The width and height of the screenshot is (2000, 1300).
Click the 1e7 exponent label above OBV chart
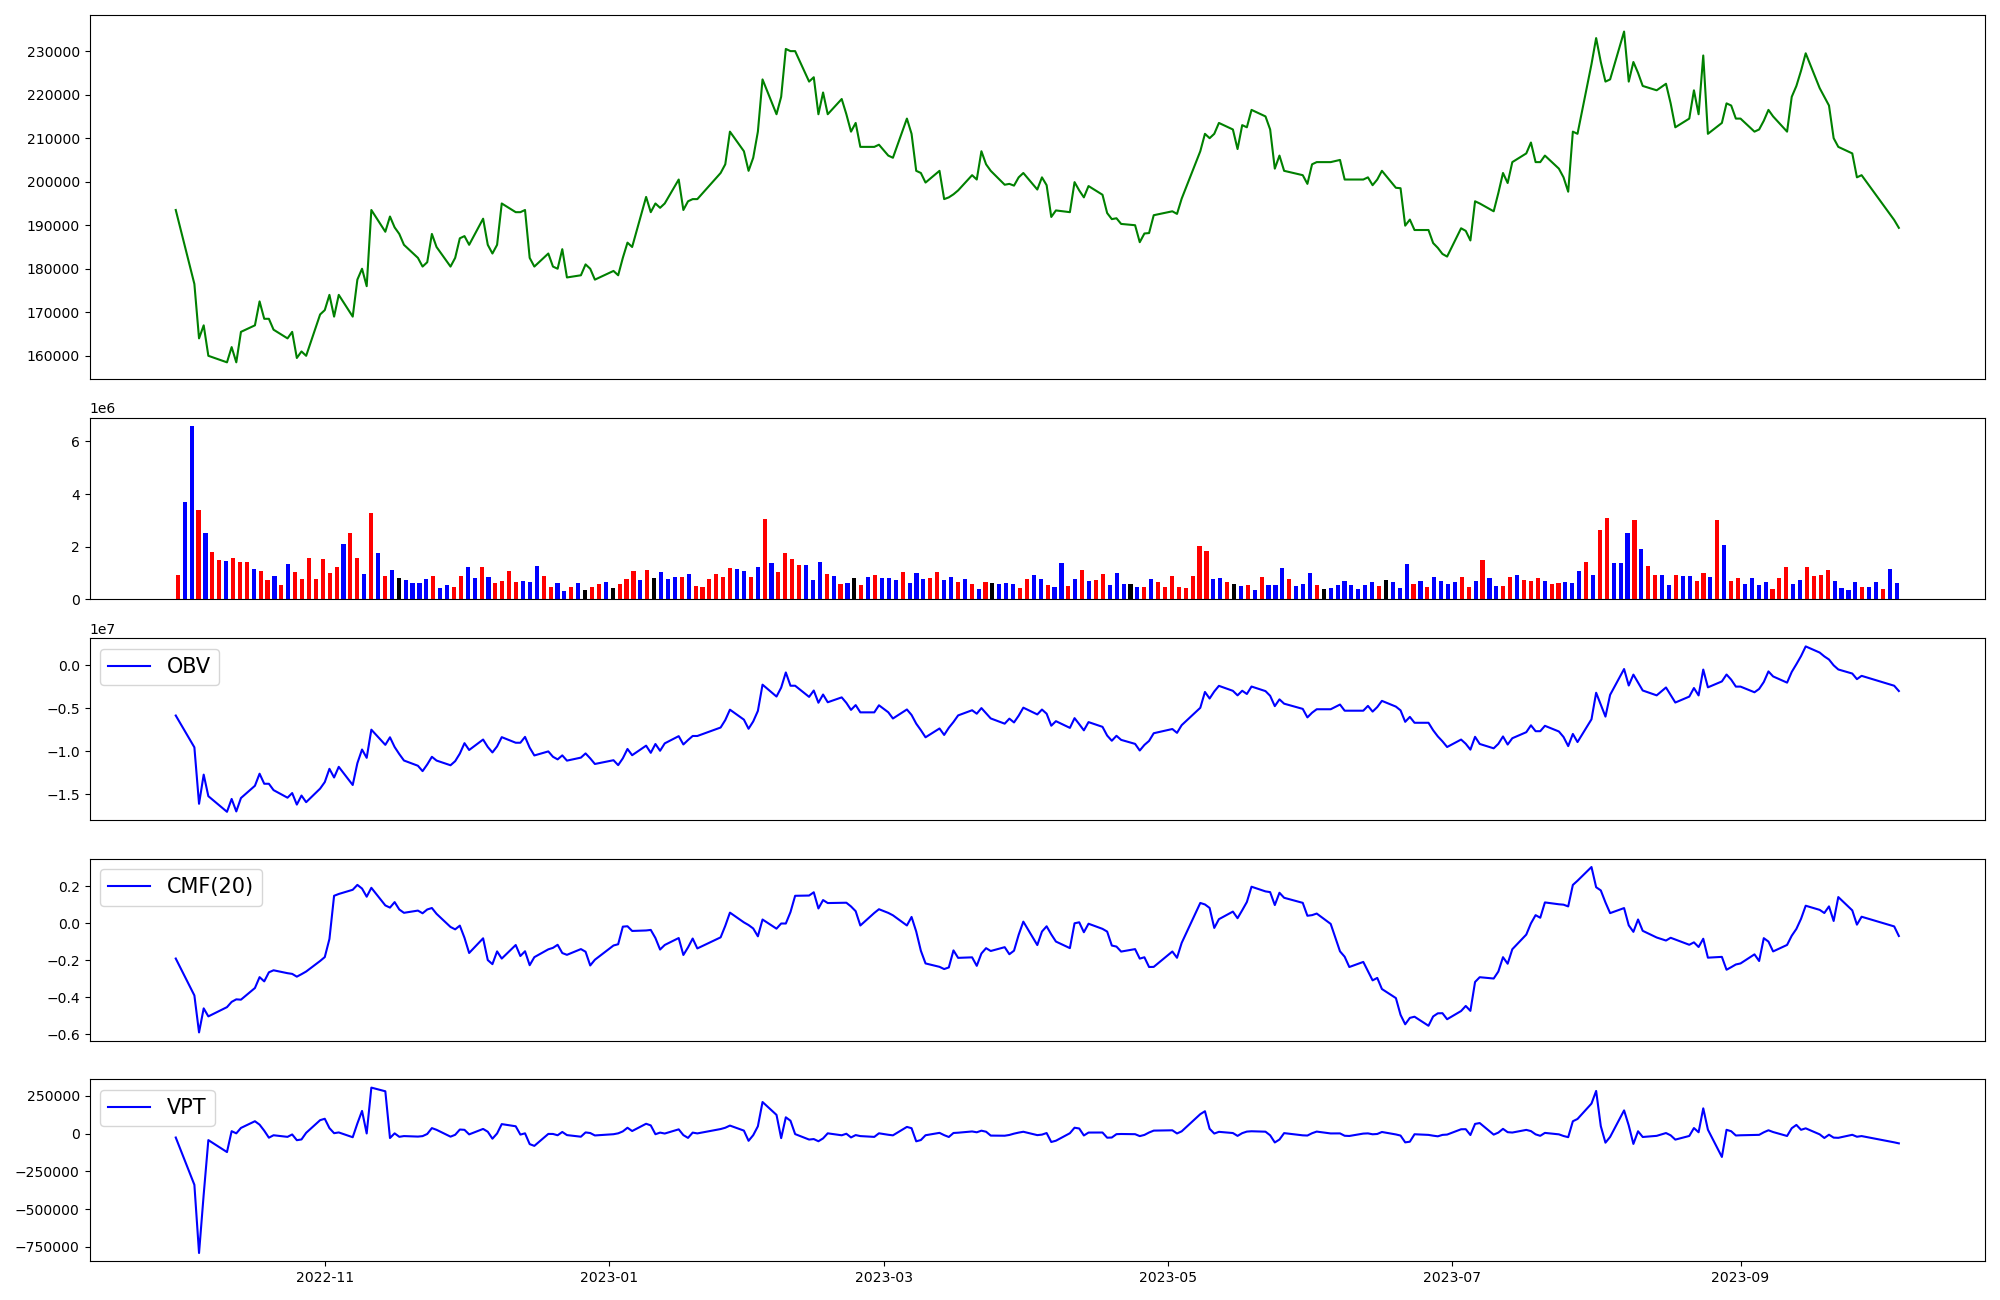pyautogui.click(x=103, y=629)
